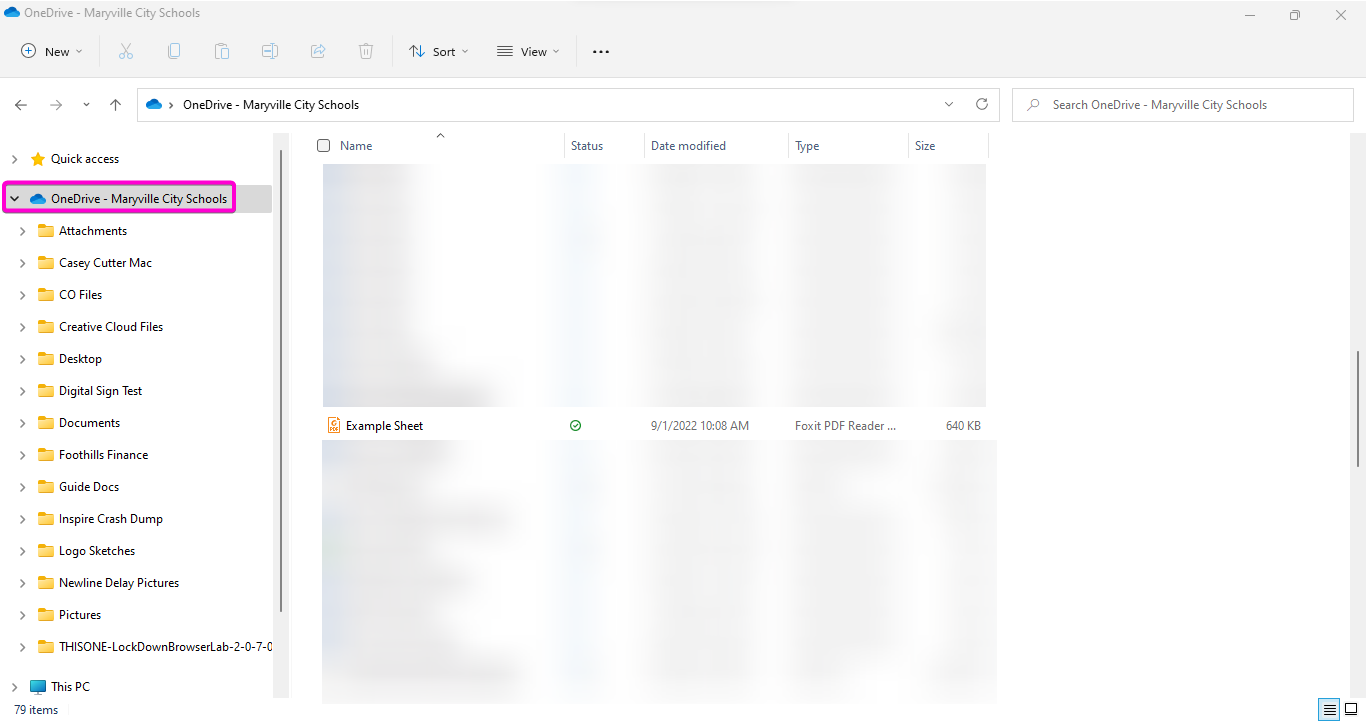
Task: Select the Example Sheet file name
Action: pos(384,426)
